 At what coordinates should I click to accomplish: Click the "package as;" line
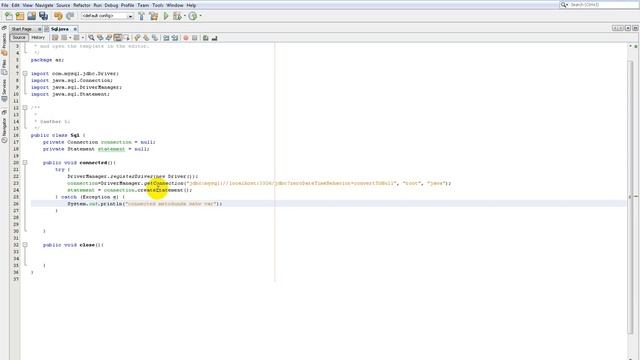47,60
